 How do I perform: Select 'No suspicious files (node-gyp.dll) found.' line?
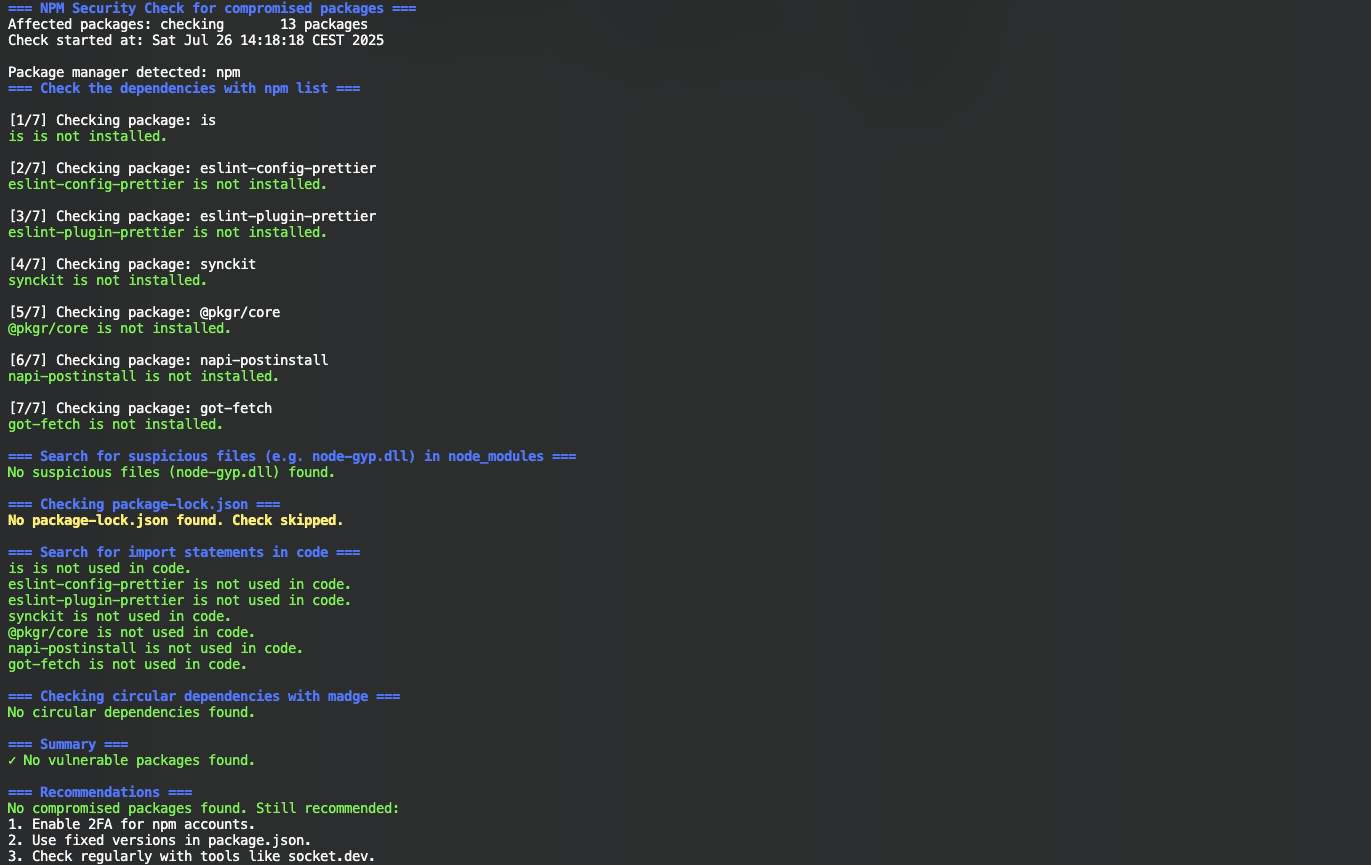pos(172,472)
